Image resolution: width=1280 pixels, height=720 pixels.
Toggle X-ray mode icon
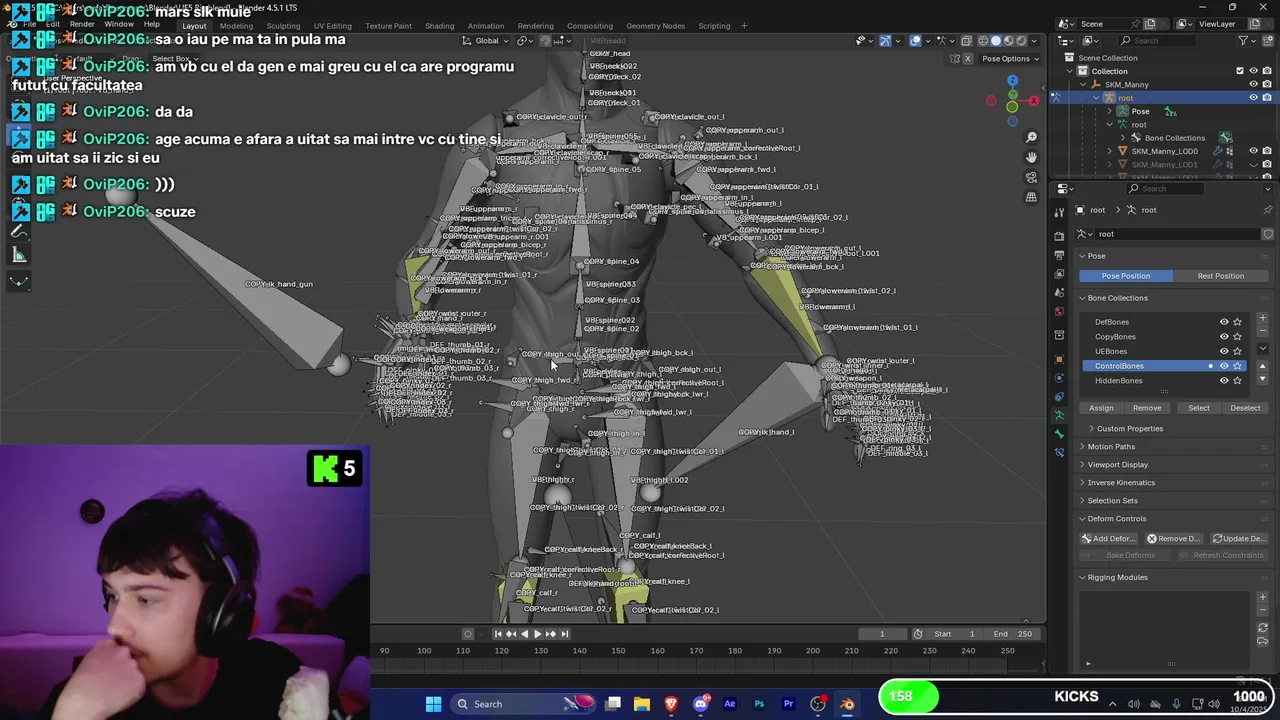(966, 41)
